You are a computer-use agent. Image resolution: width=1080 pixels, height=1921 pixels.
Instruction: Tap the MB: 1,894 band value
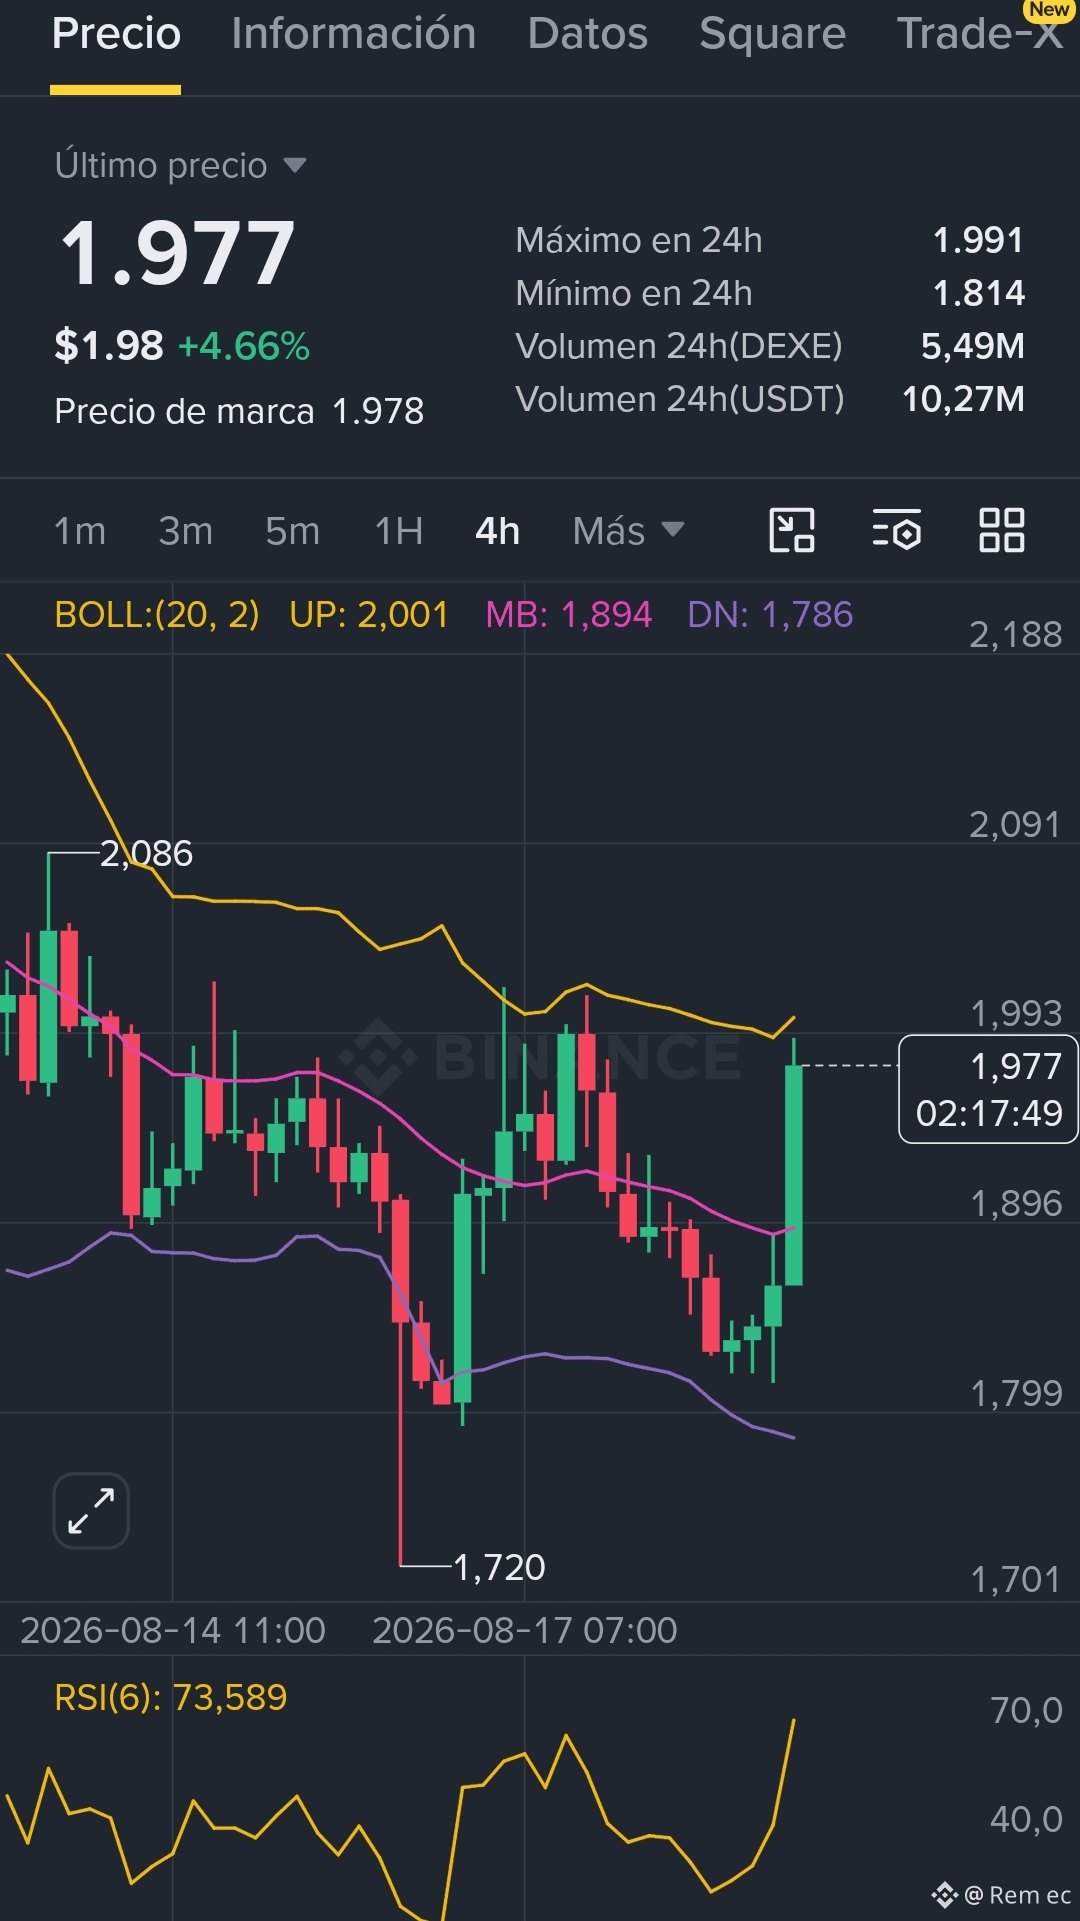pos(569,614)
